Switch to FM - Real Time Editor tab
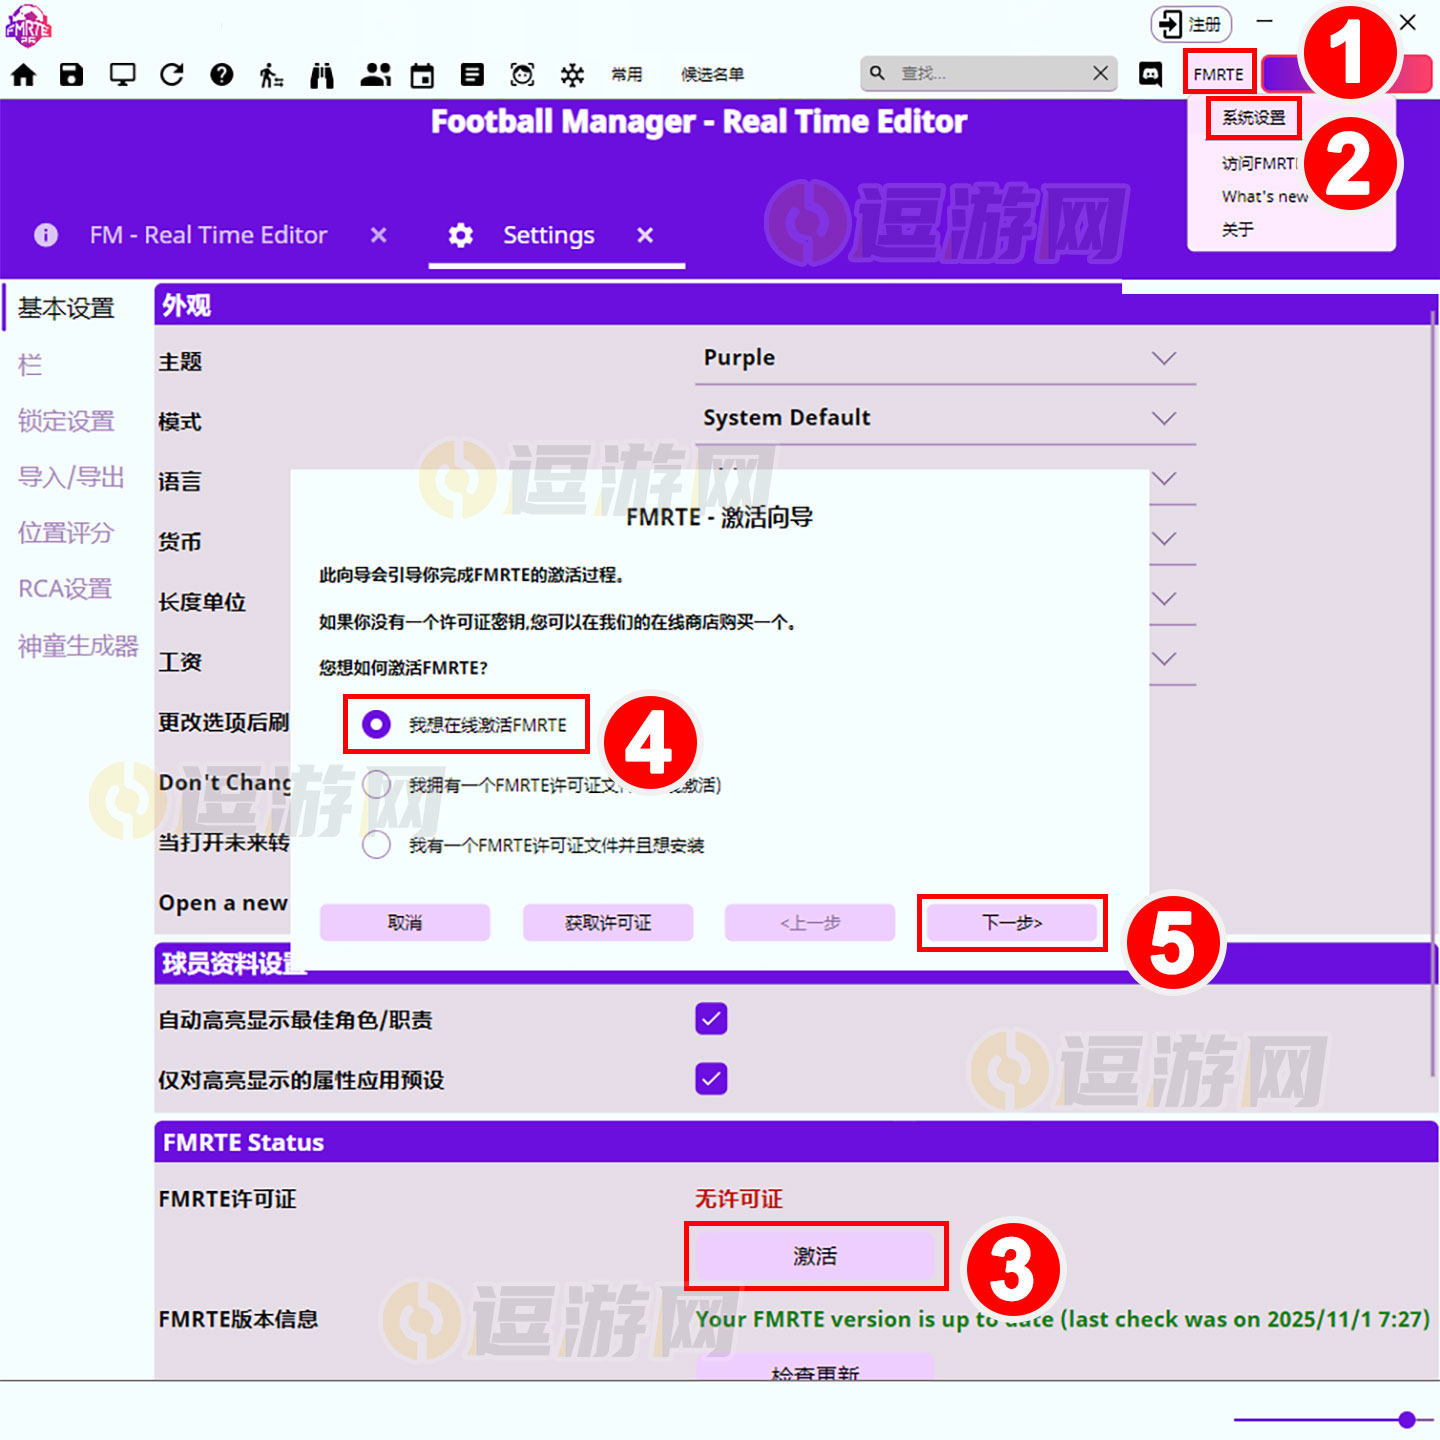Screen dimensions: 1440x1440 click(x=208, y=235)
